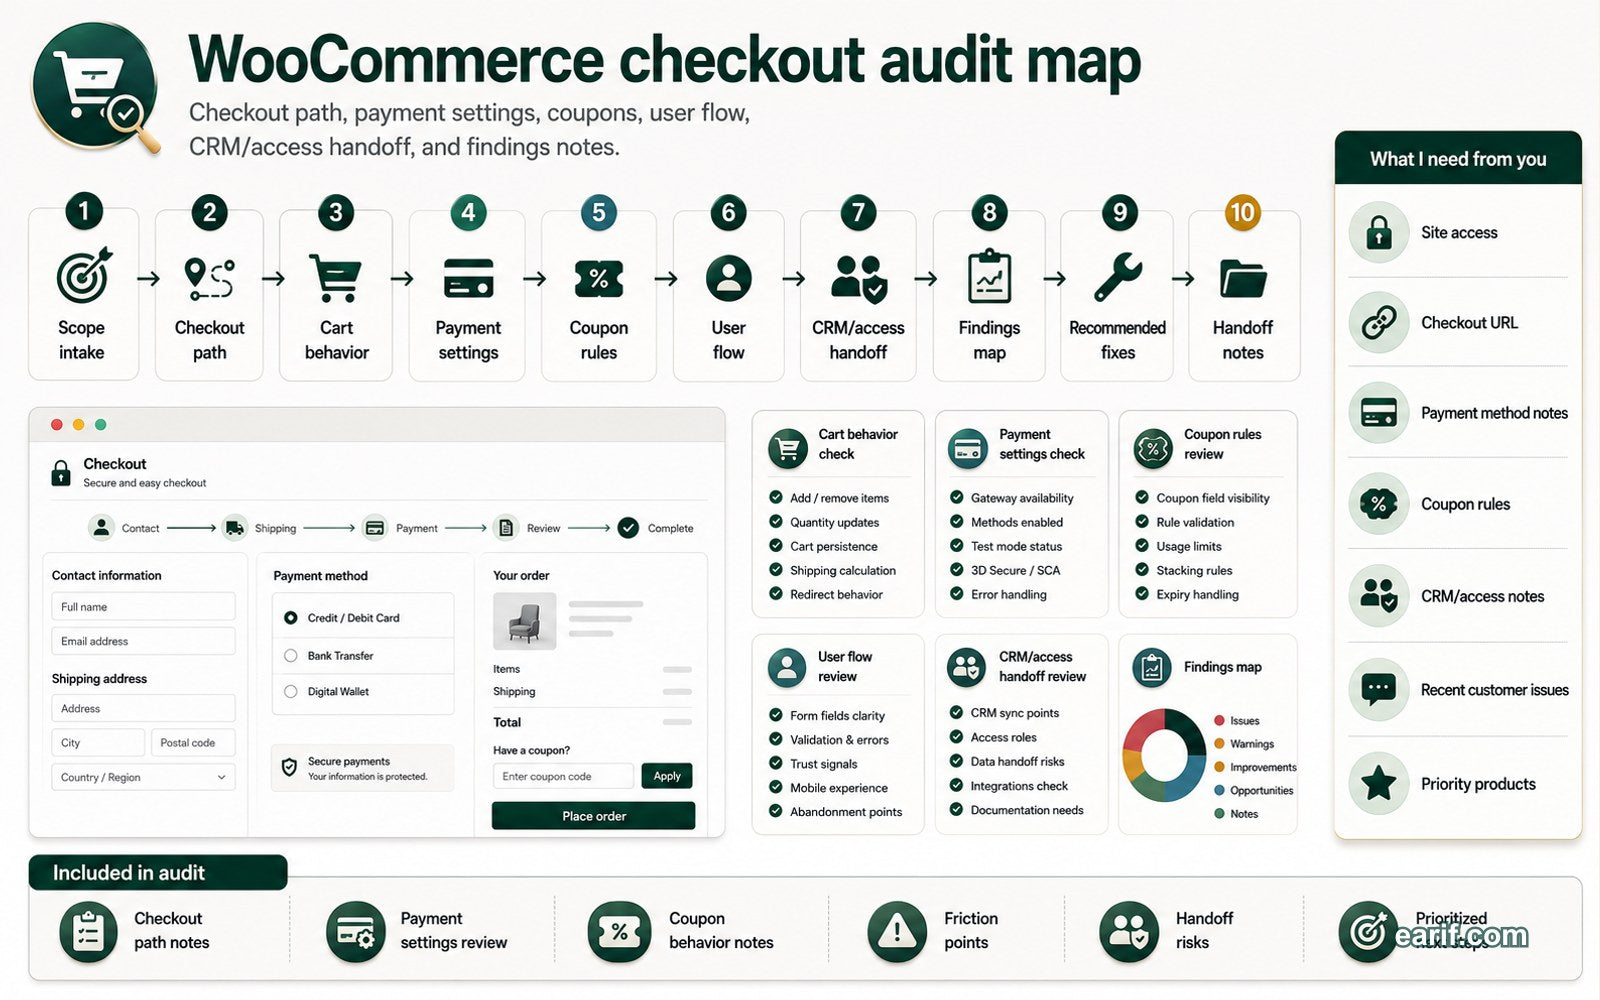
Task: Click the Enter coupon code field
Action: pos(563,776)
